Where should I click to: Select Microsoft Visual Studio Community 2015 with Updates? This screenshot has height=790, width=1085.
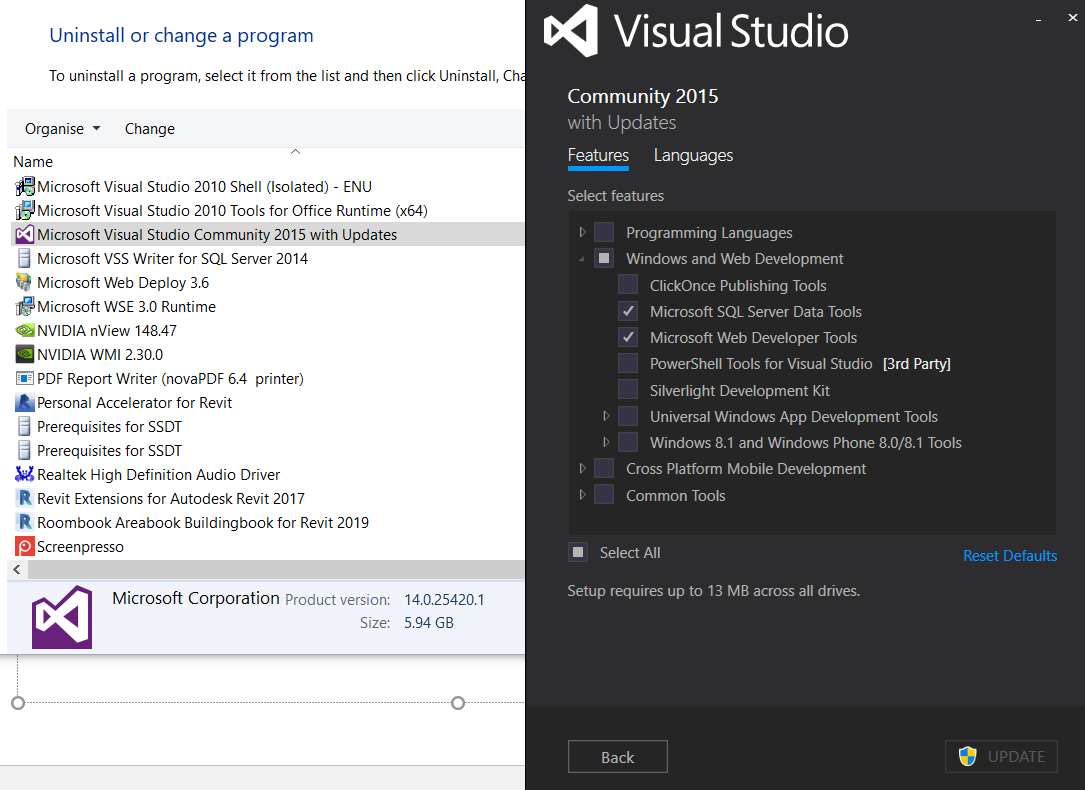pos(268,235)
